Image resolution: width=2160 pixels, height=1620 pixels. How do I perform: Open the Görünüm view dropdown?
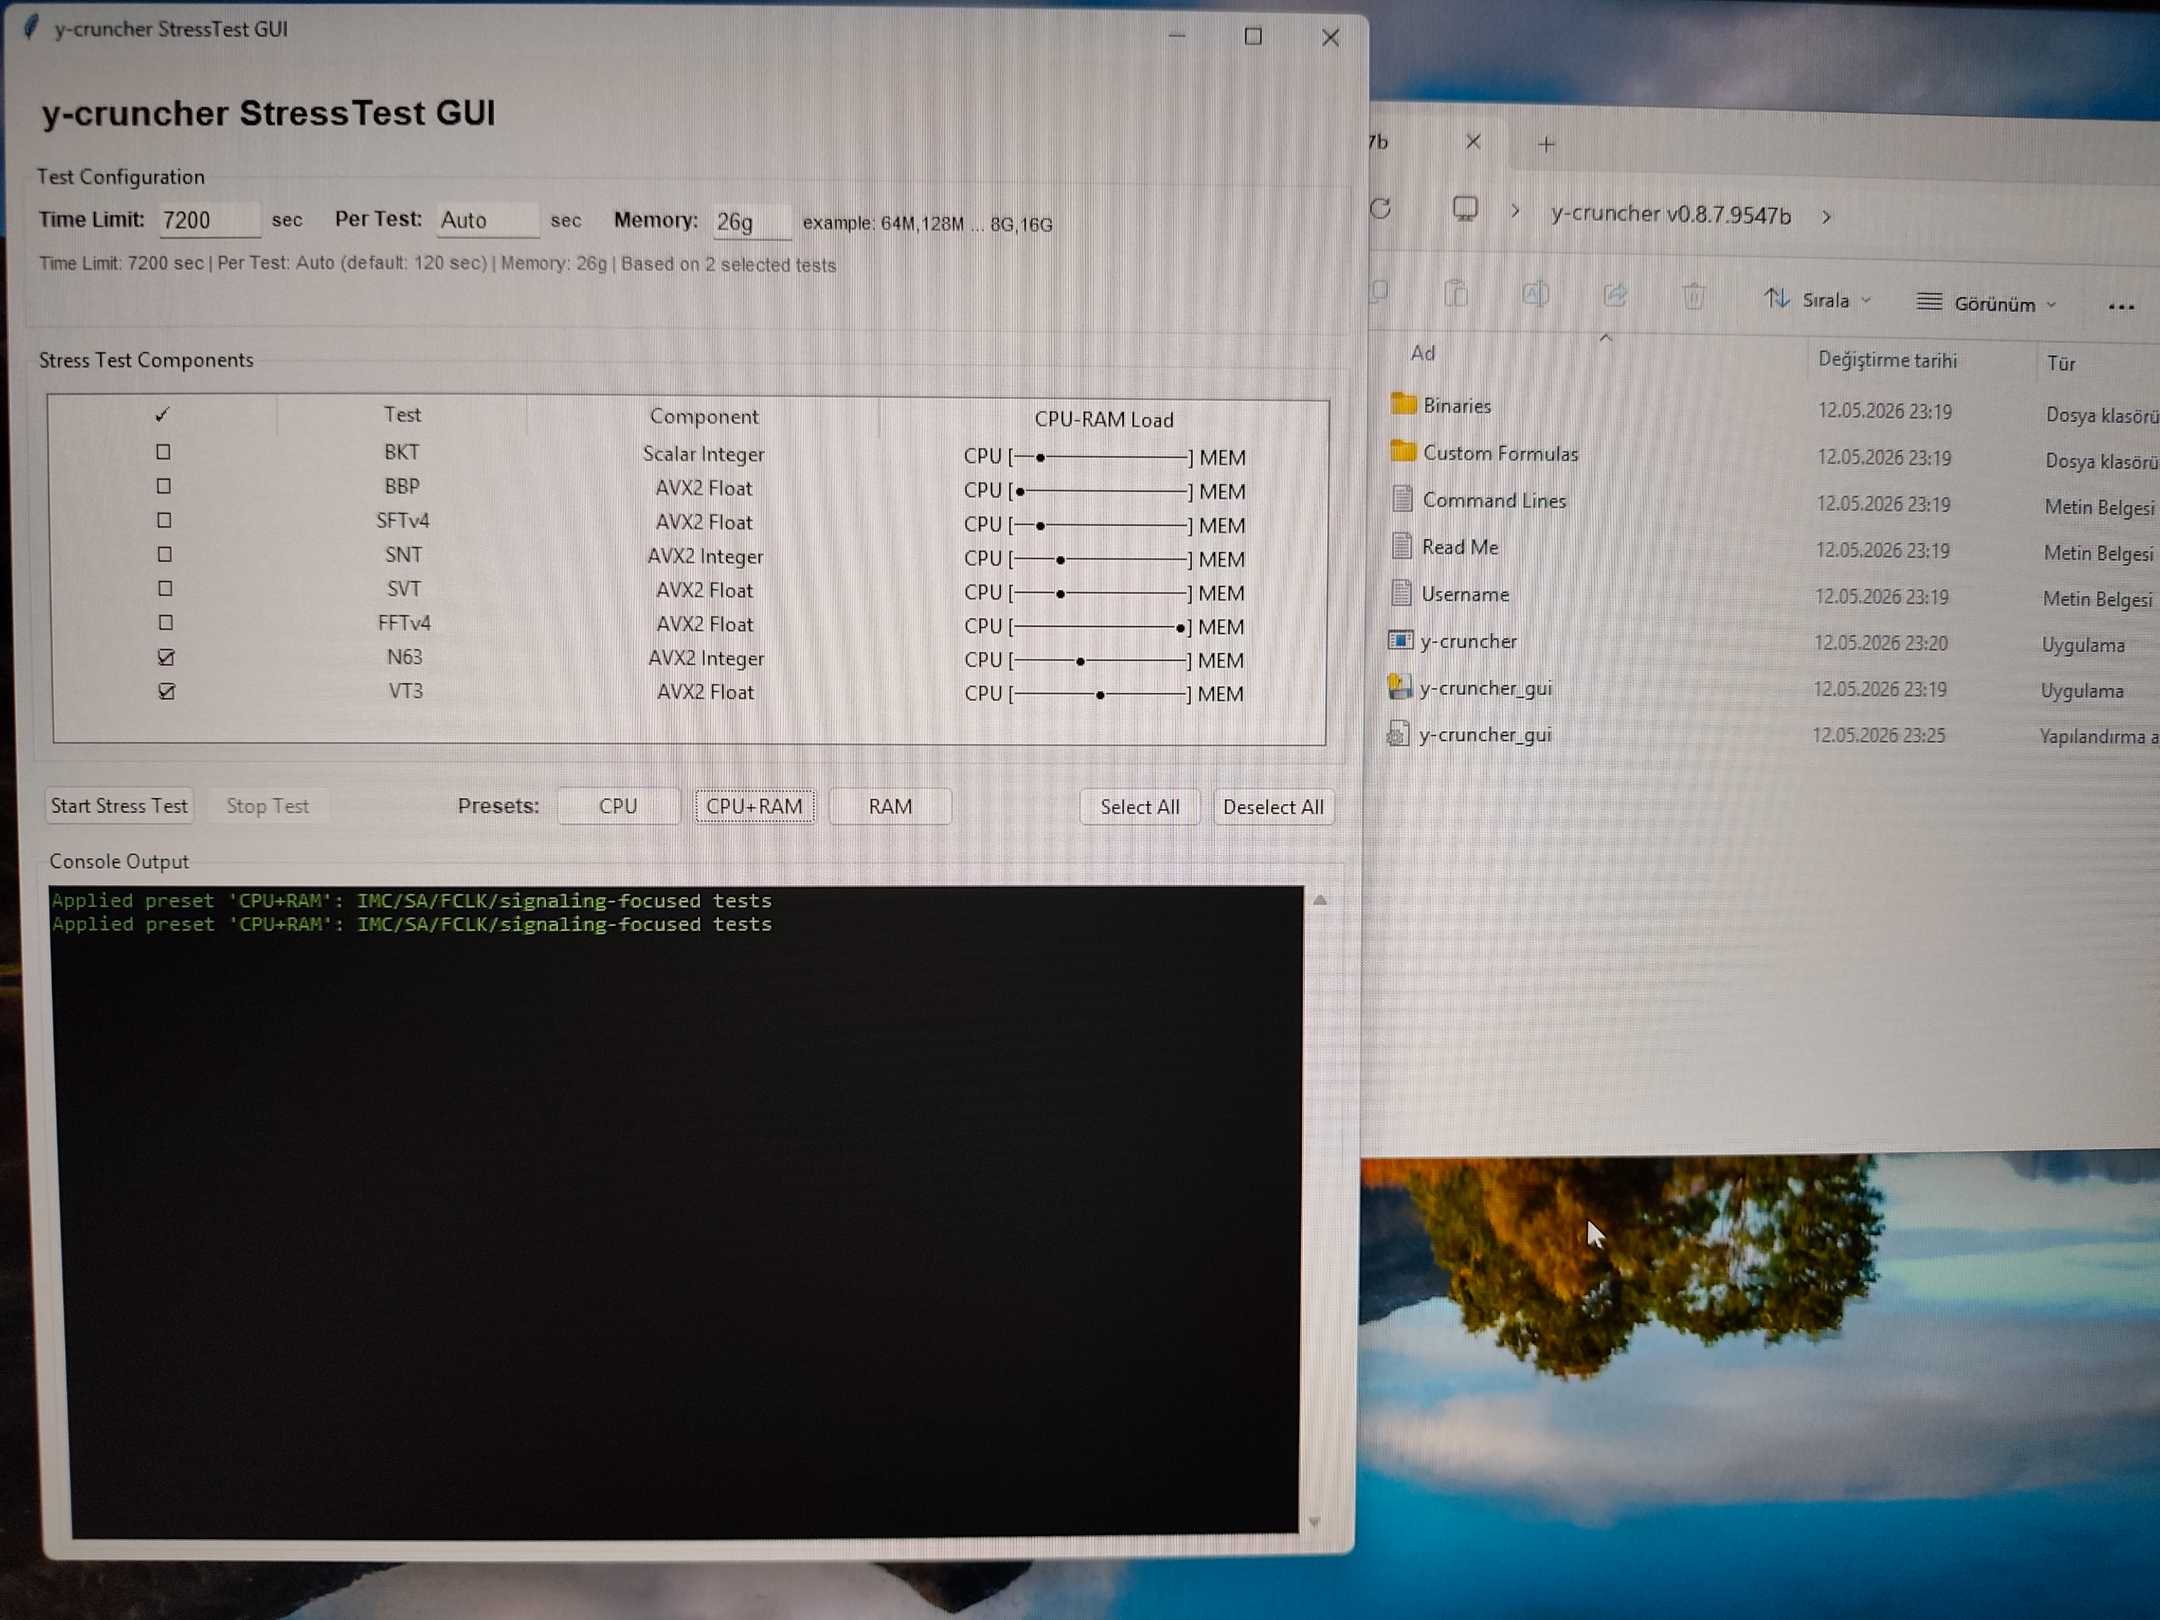click(x=1987, y=304)
